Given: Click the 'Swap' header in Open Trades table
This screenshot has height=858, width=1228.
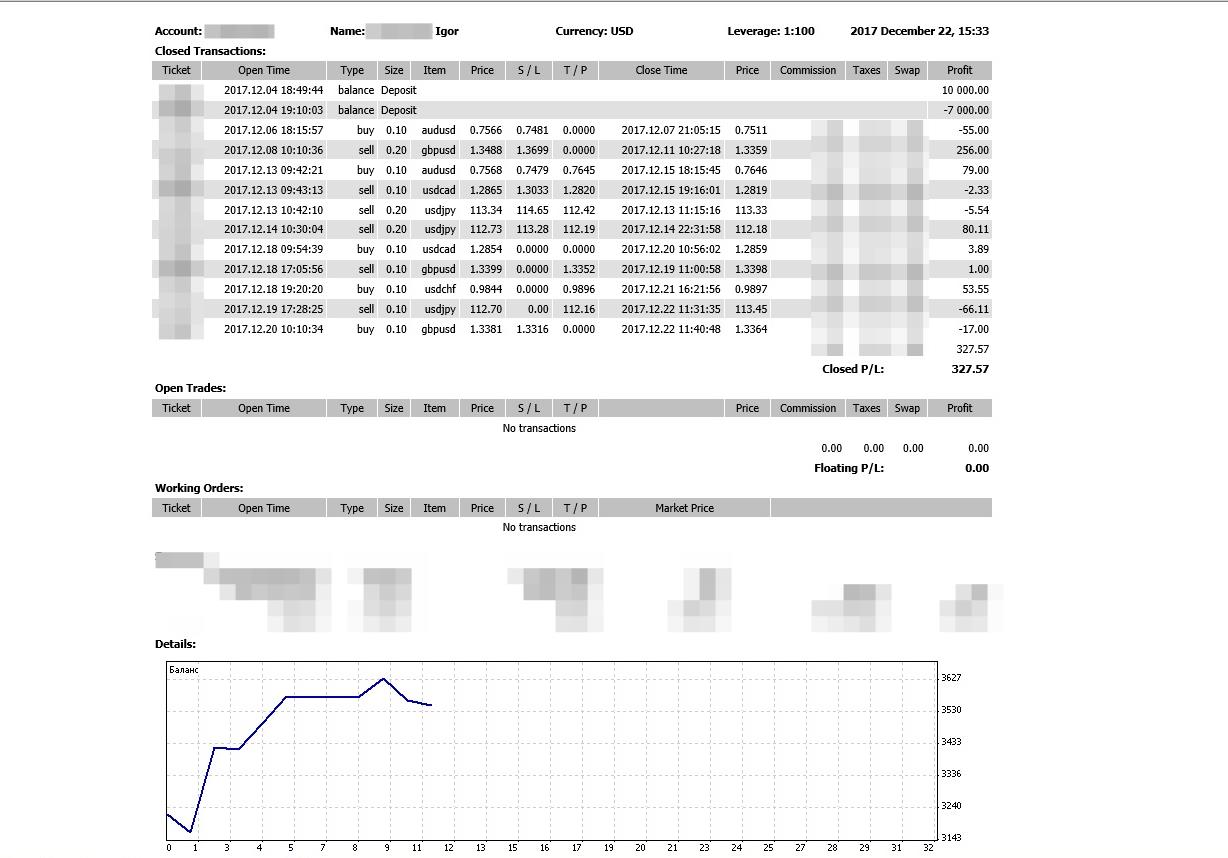Looking at the screenshot, I should tap(907, 408).
